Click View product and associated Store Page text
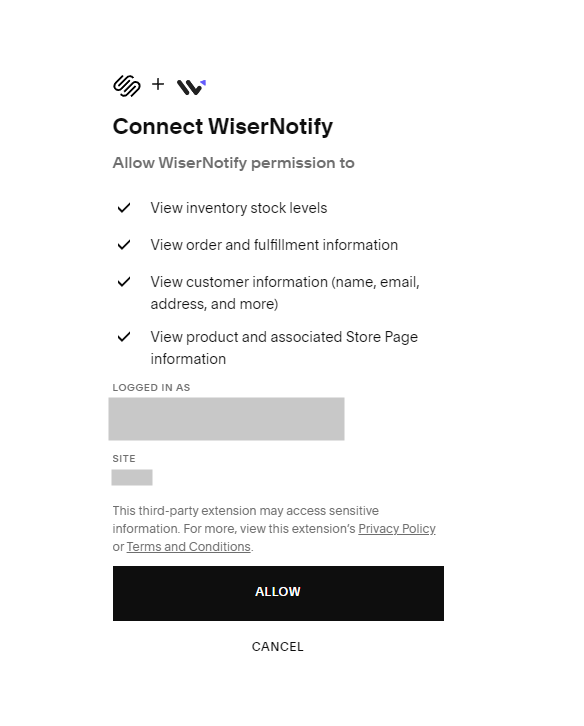The image size is (584, 726). [x=284, y=348]
